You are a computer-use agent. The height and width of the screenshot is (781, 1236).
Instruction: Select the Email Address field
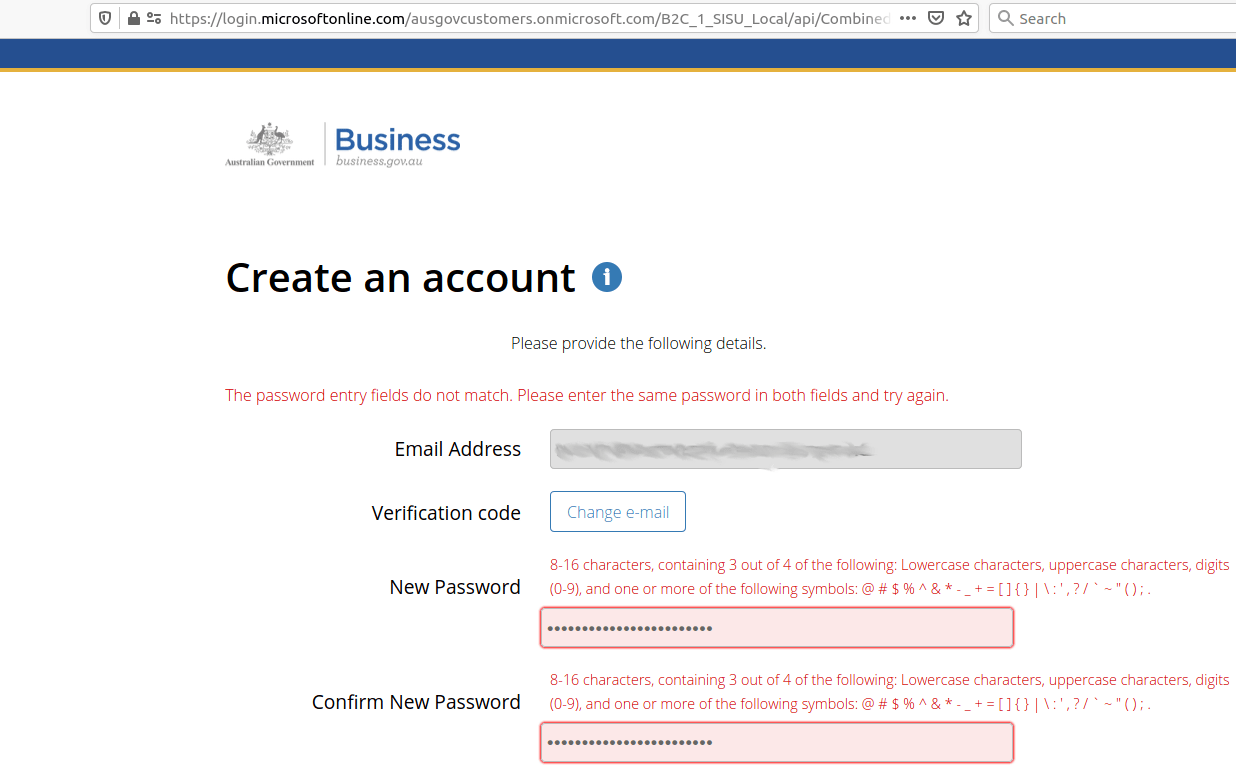pyautogui.click(x=785, y=448)
